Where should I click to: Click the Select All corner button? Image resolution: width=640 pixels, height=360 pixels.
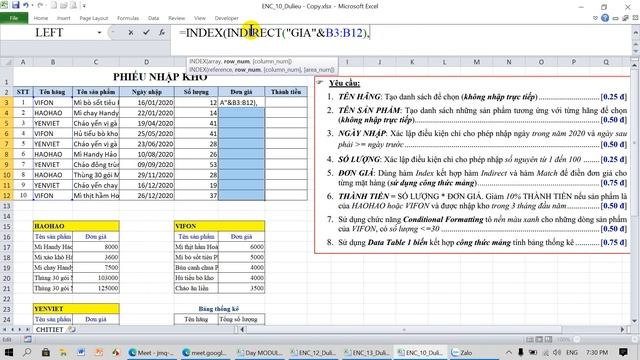click(7, 62)
